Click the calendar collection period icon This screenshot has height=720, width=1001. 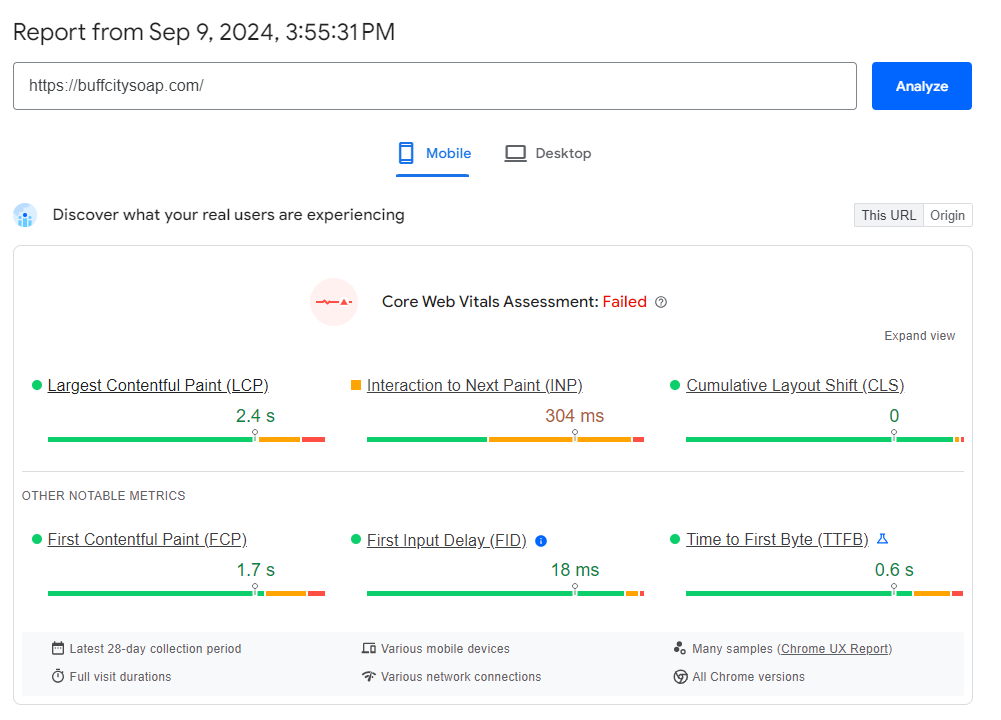(58, 649)
